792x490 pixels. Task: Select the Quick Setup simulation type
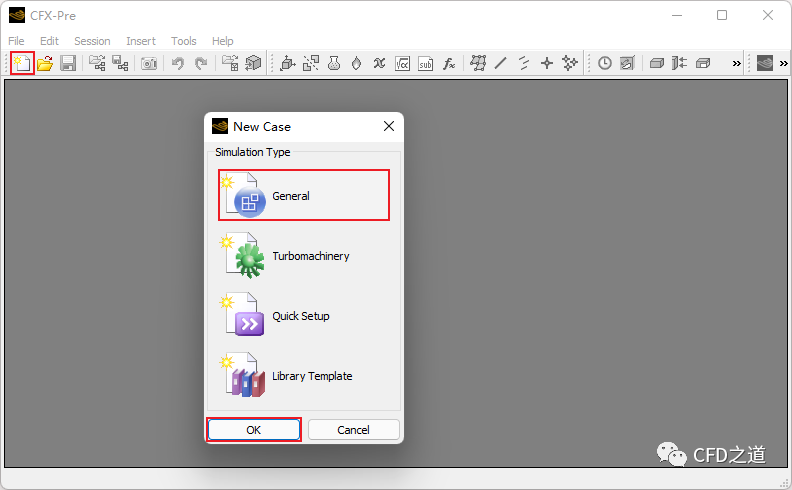(304, 316)
